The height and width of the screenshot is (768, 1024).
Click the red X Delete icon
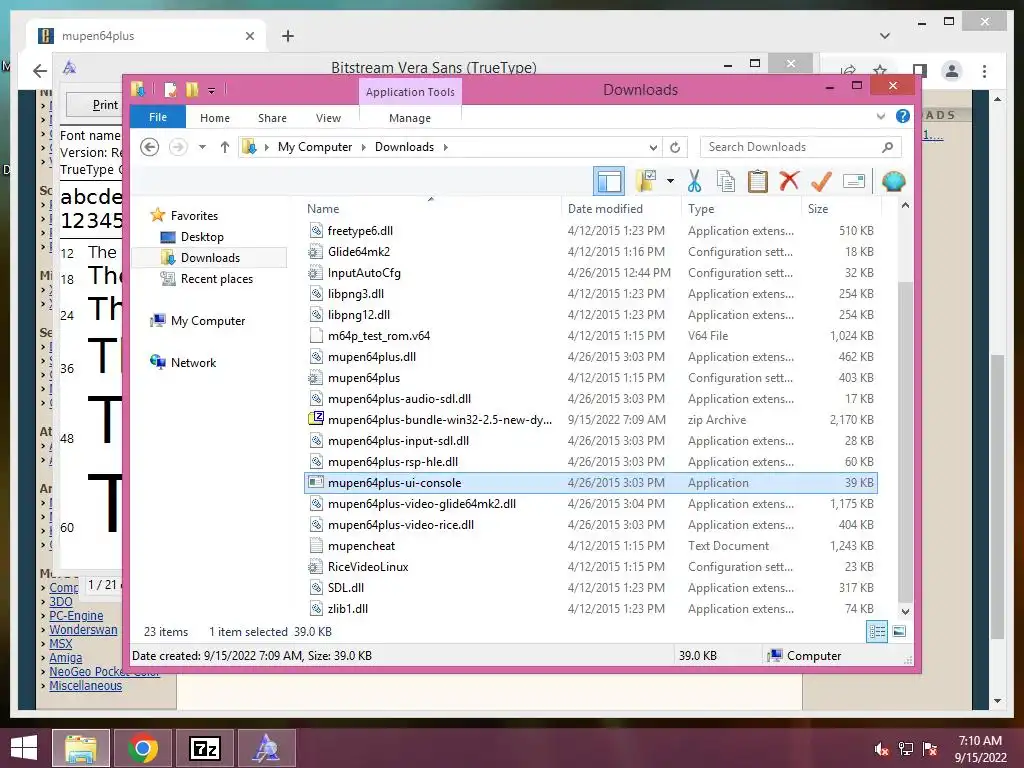(x=789, y=180)
